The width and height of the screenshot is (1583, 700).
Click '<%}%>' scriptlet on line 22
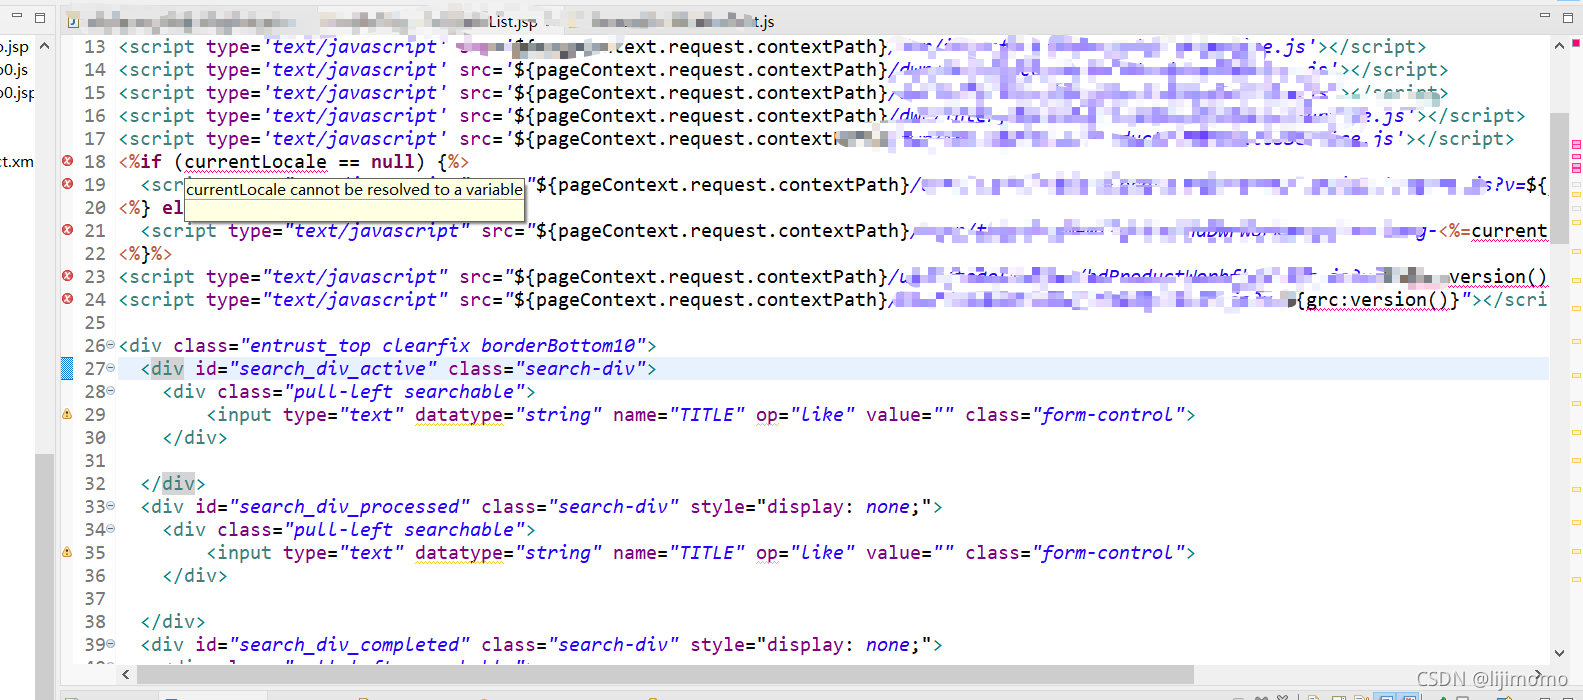146,253
